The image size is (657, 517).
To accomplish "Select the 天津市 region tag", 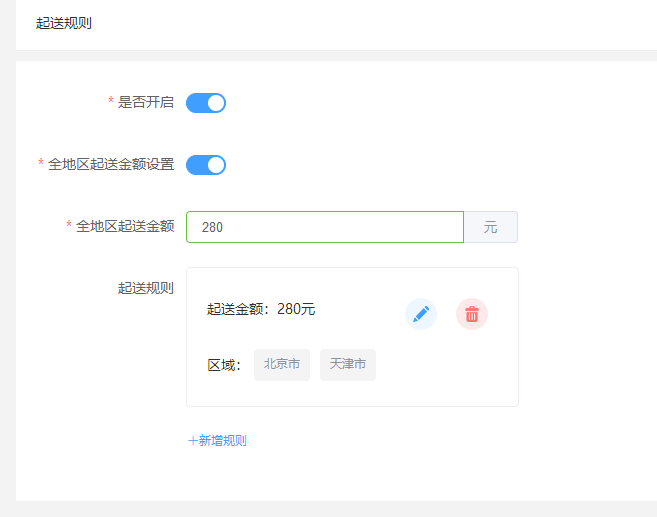I will 348,364.
